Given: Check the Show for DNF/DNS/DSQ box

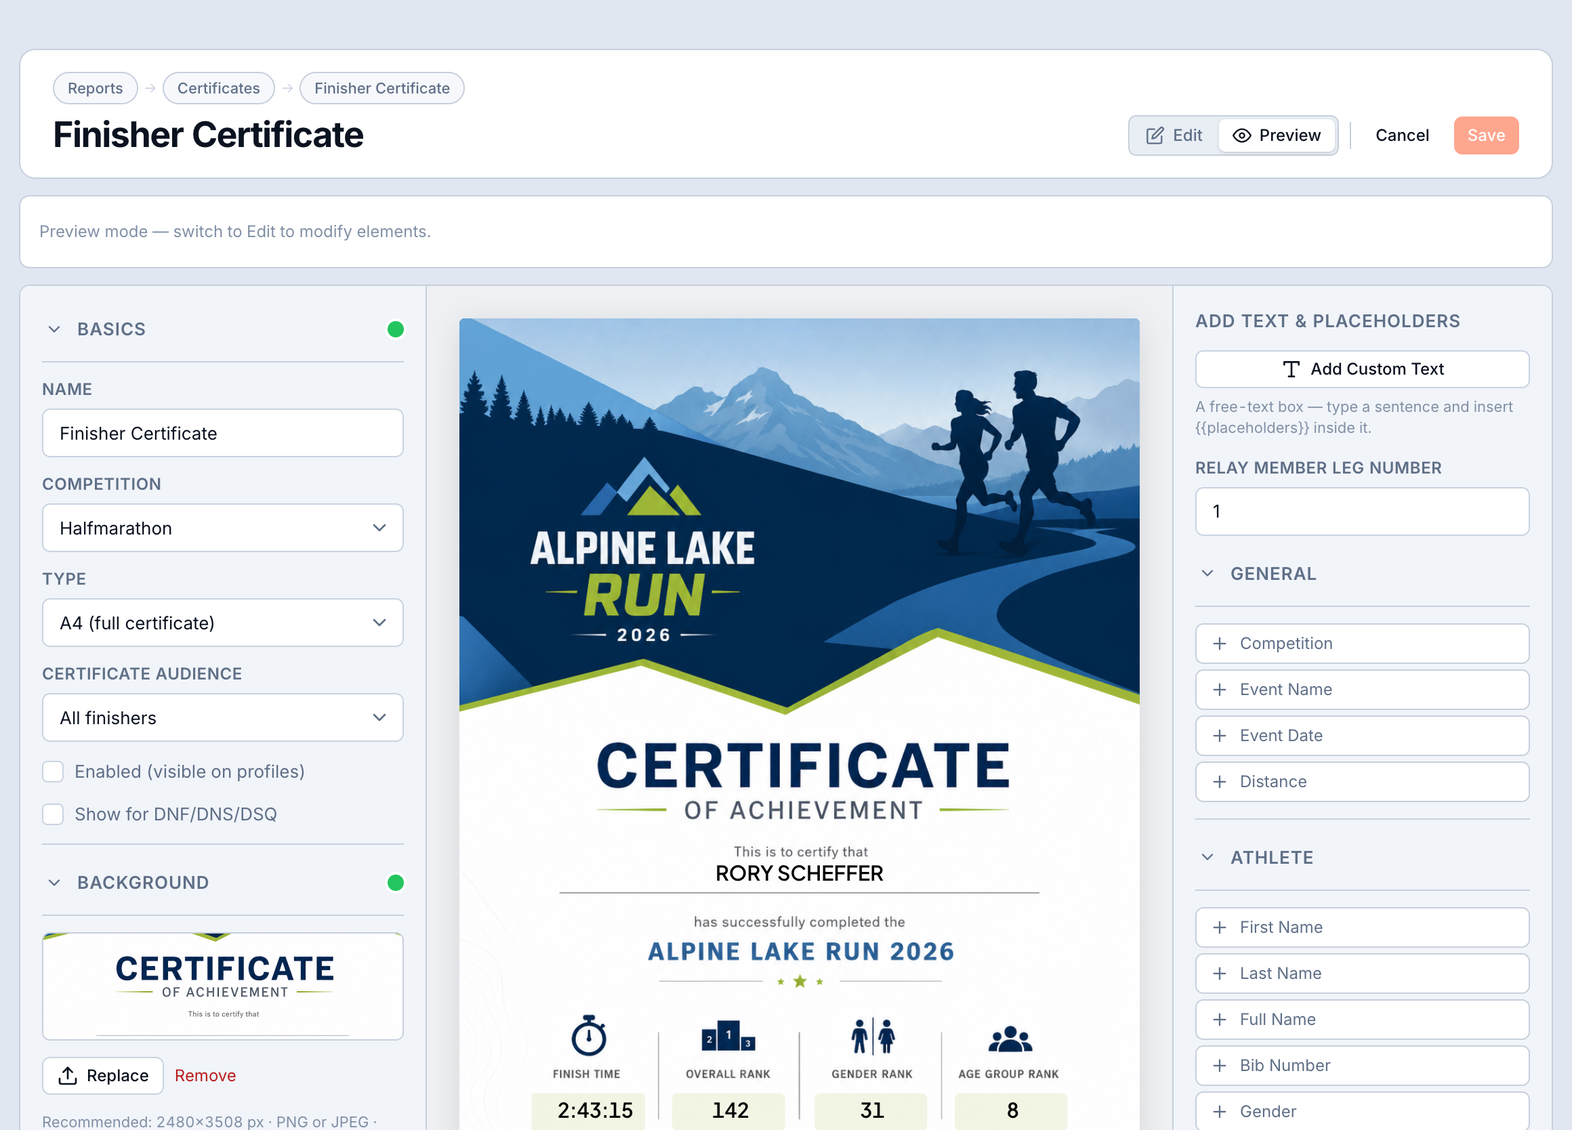Looking at the screenshot, I should tap(53, 814).
